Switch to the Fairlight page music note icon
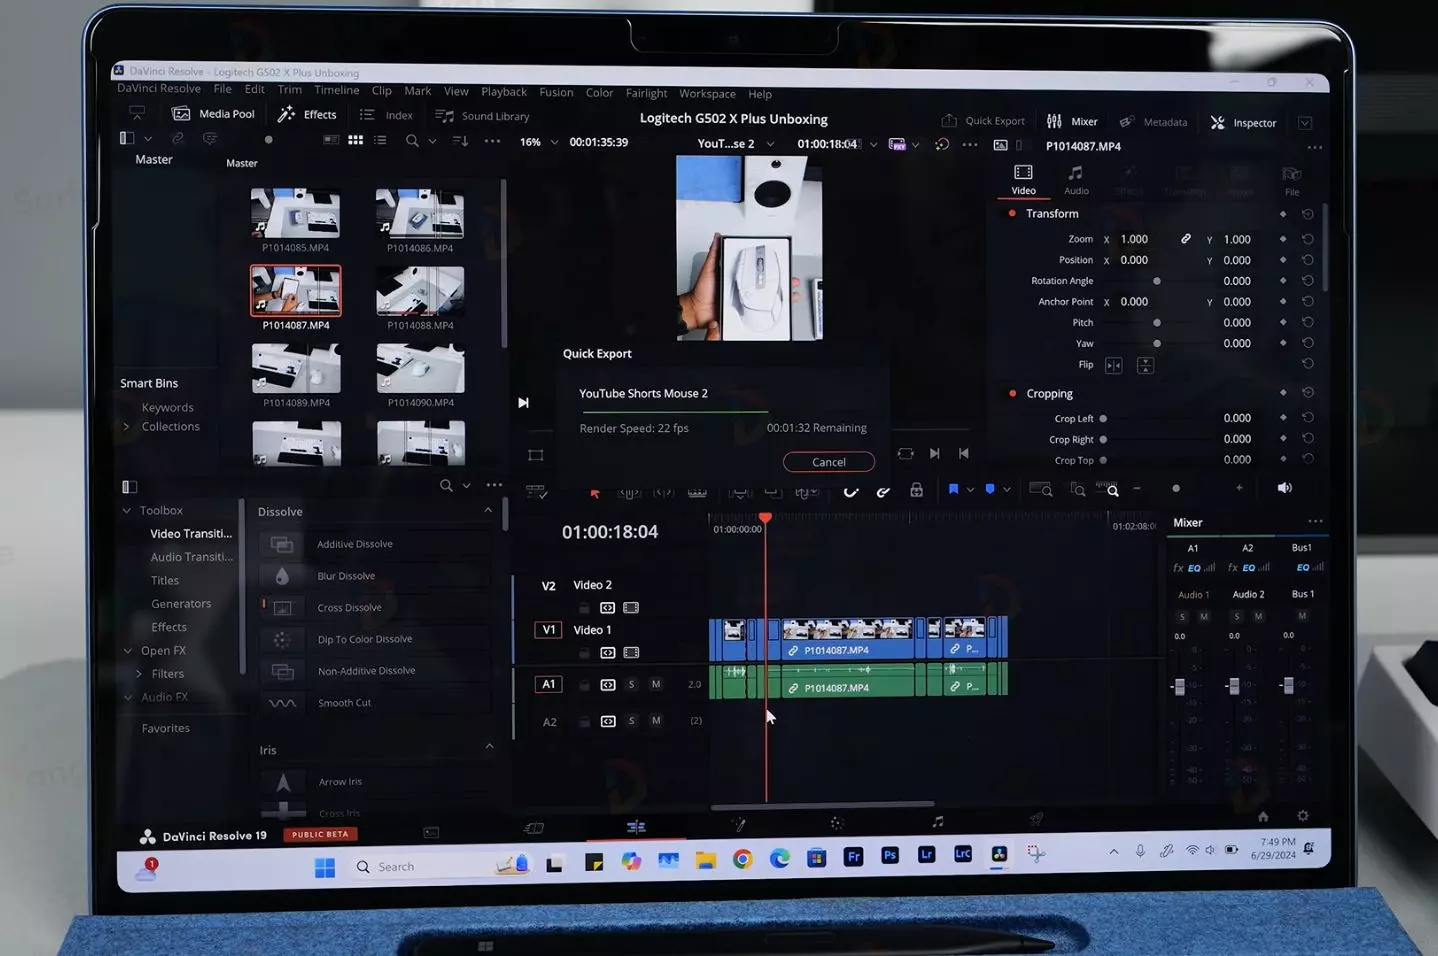Screen dimensions: 1438x956 click(x=937, y=821)
